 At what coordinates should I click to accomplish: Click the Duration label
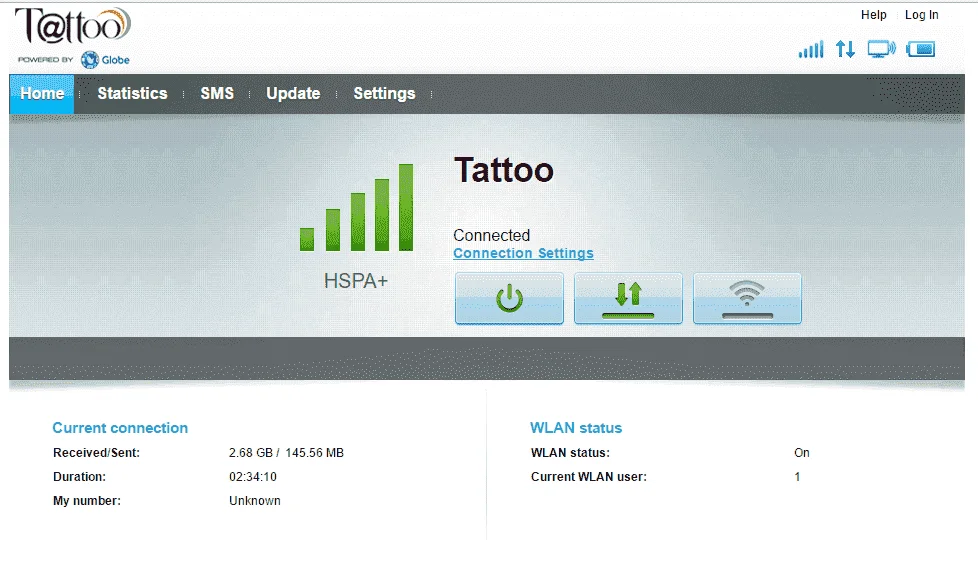tap(79, 476)
